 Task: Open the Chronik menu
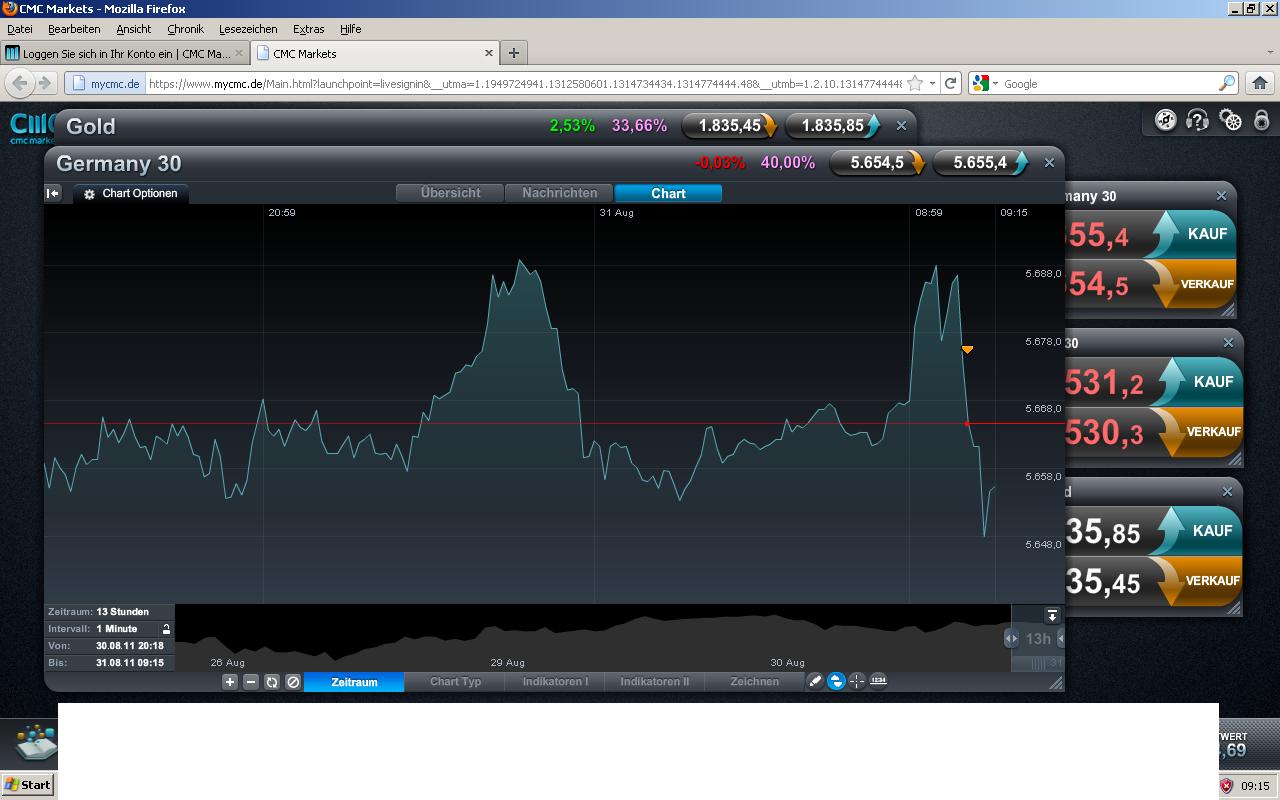185,29
